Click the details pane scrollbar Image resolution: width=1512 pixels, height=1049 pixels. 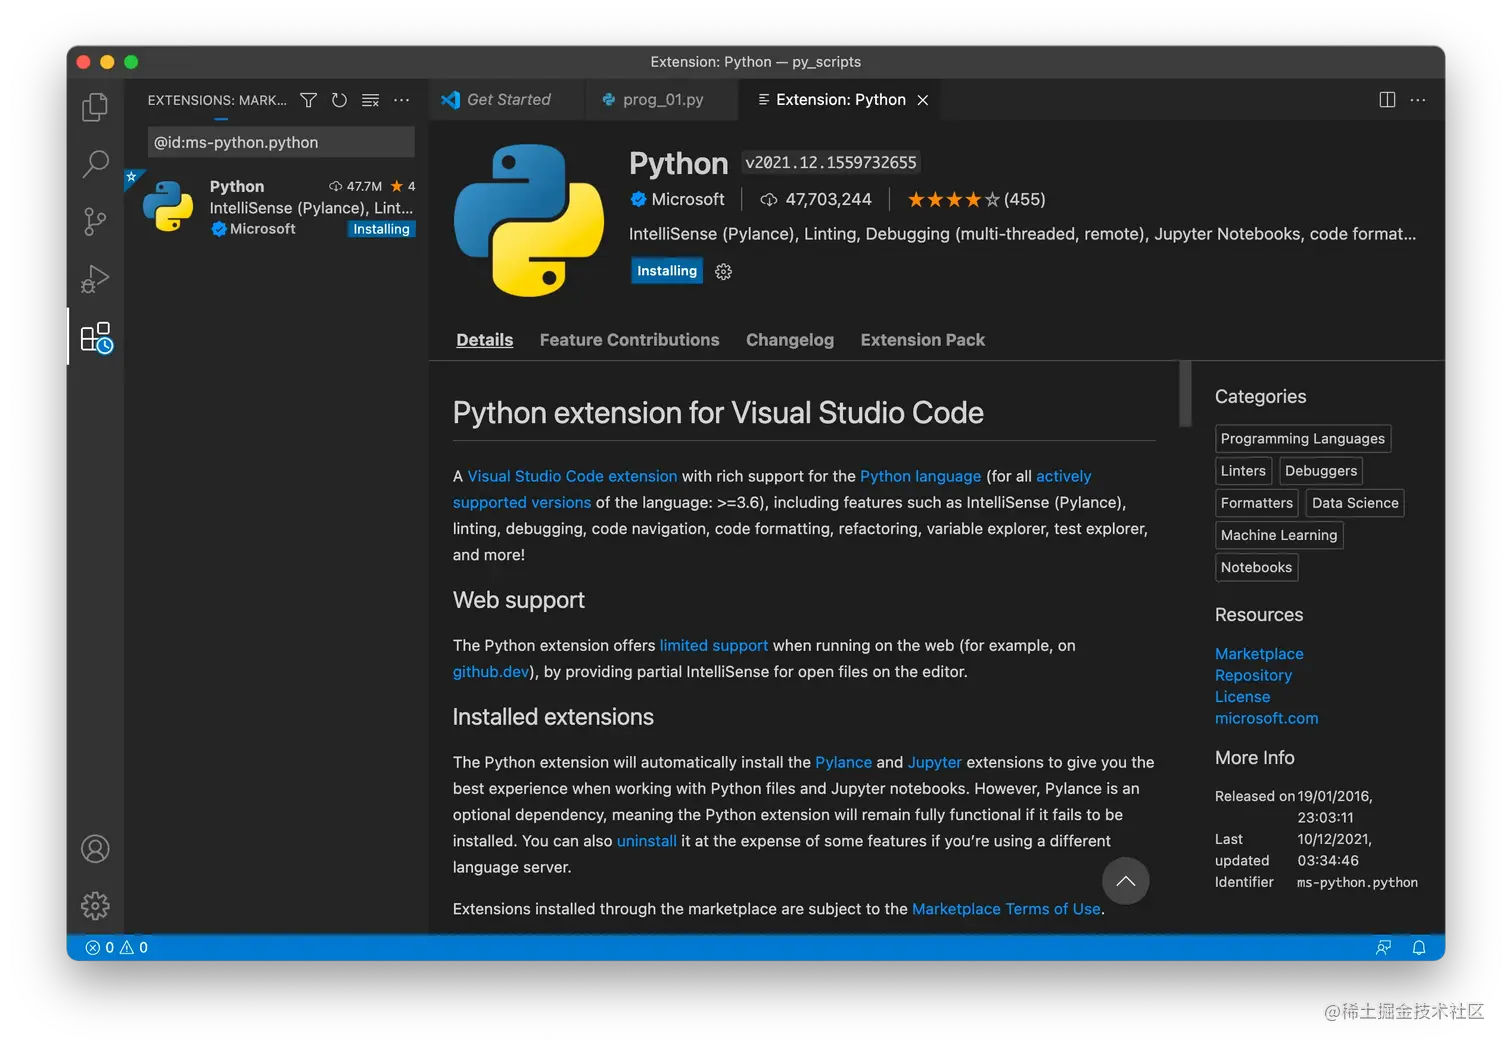point(1186,394)
